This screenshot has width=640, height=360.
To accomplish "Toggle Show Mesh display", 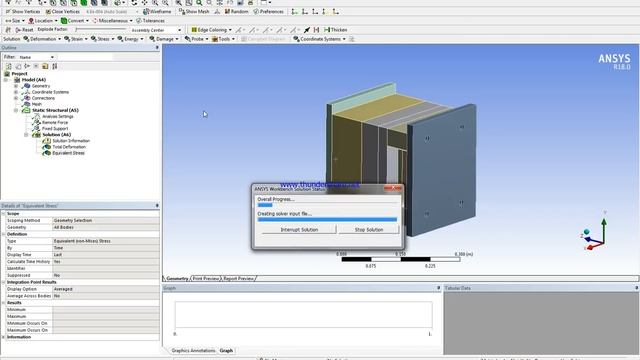I will 194,12.
